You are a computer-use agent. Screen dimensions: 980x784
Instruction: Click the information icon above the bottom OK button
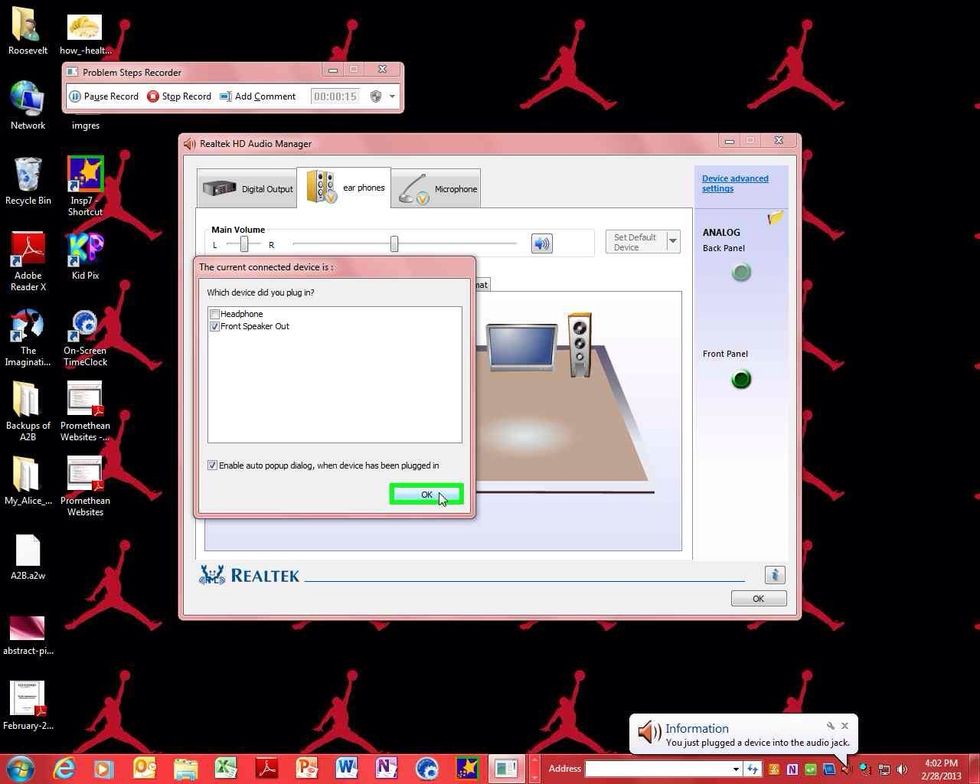[774, 574]
